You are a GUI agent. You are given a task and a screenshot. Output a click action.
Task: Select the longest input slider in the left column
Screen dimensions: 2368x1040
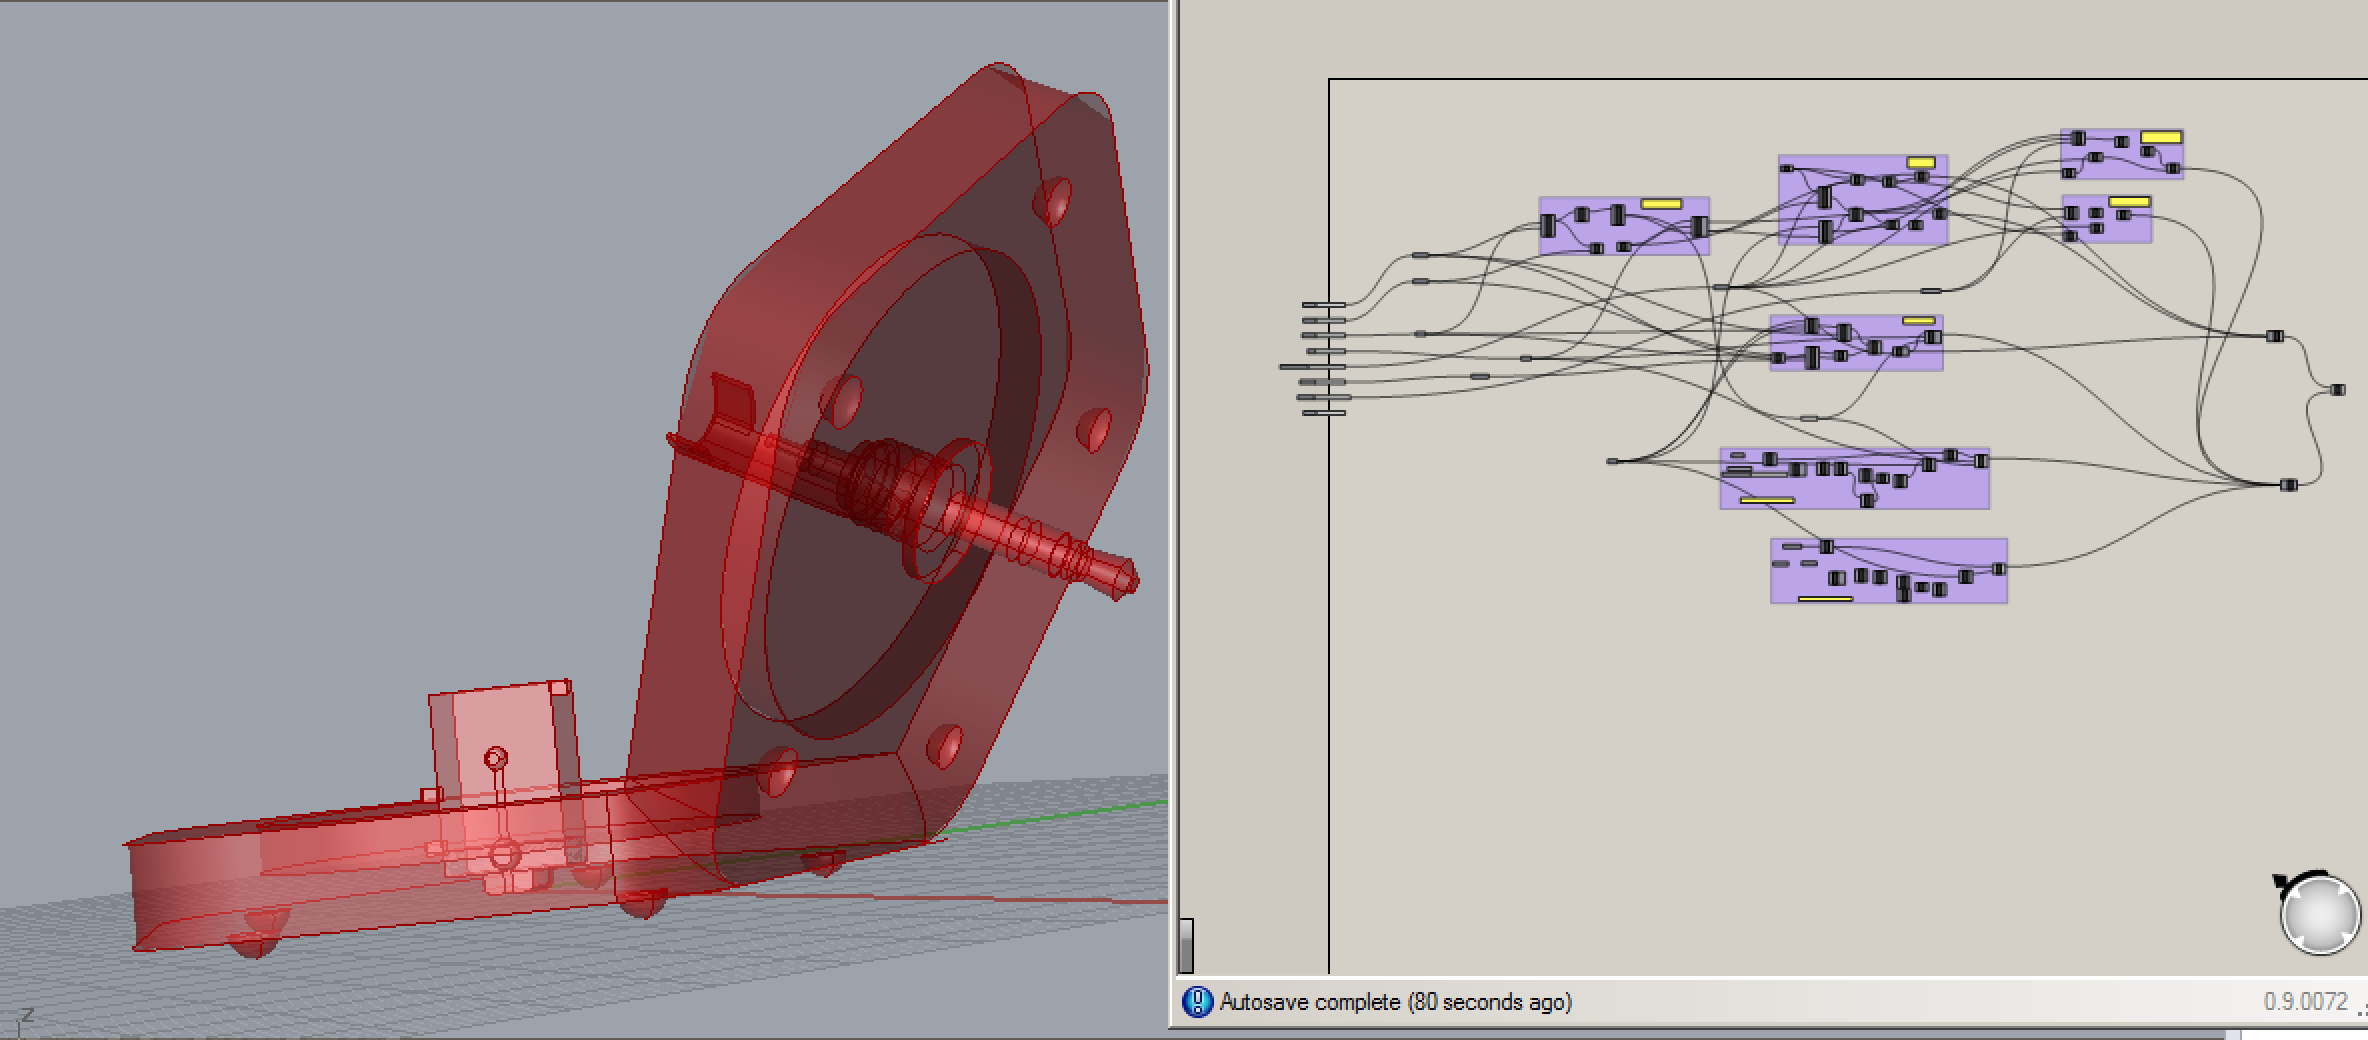click(x=1312, y=367)
